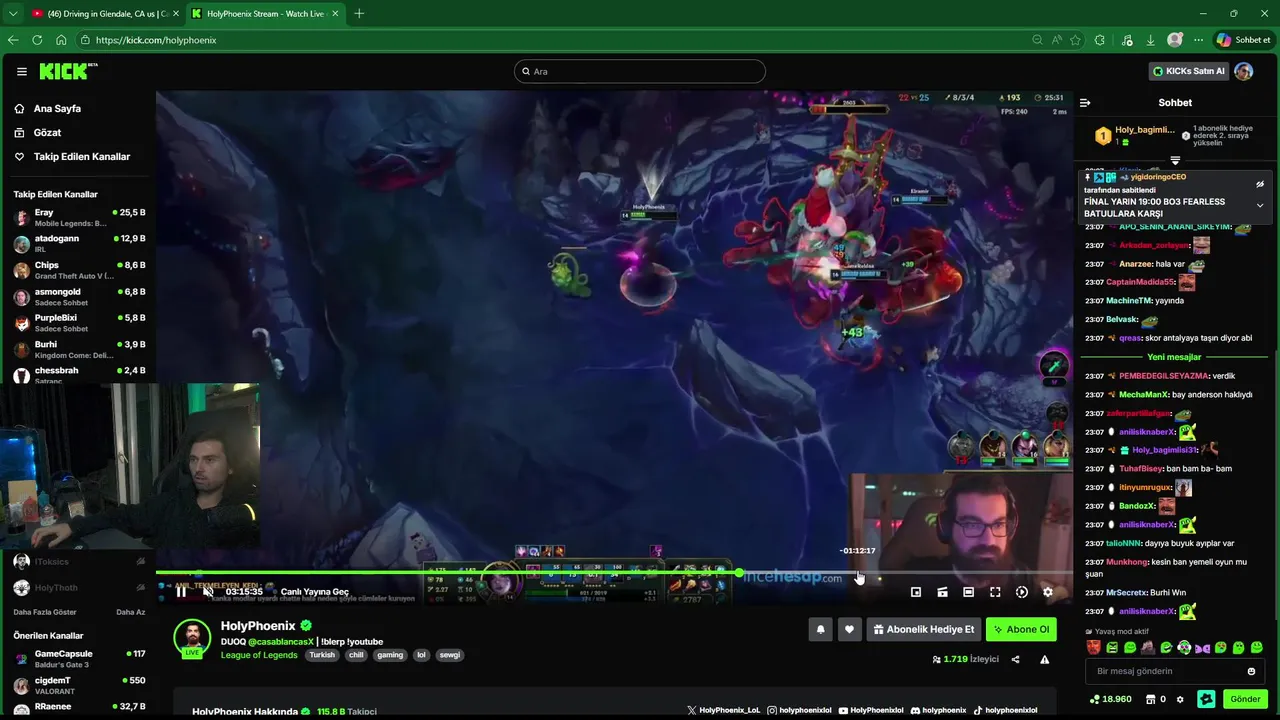Open picture-in-picture mini player icon
Viewport: 1280px width, 720px height.
coord(916,592)
